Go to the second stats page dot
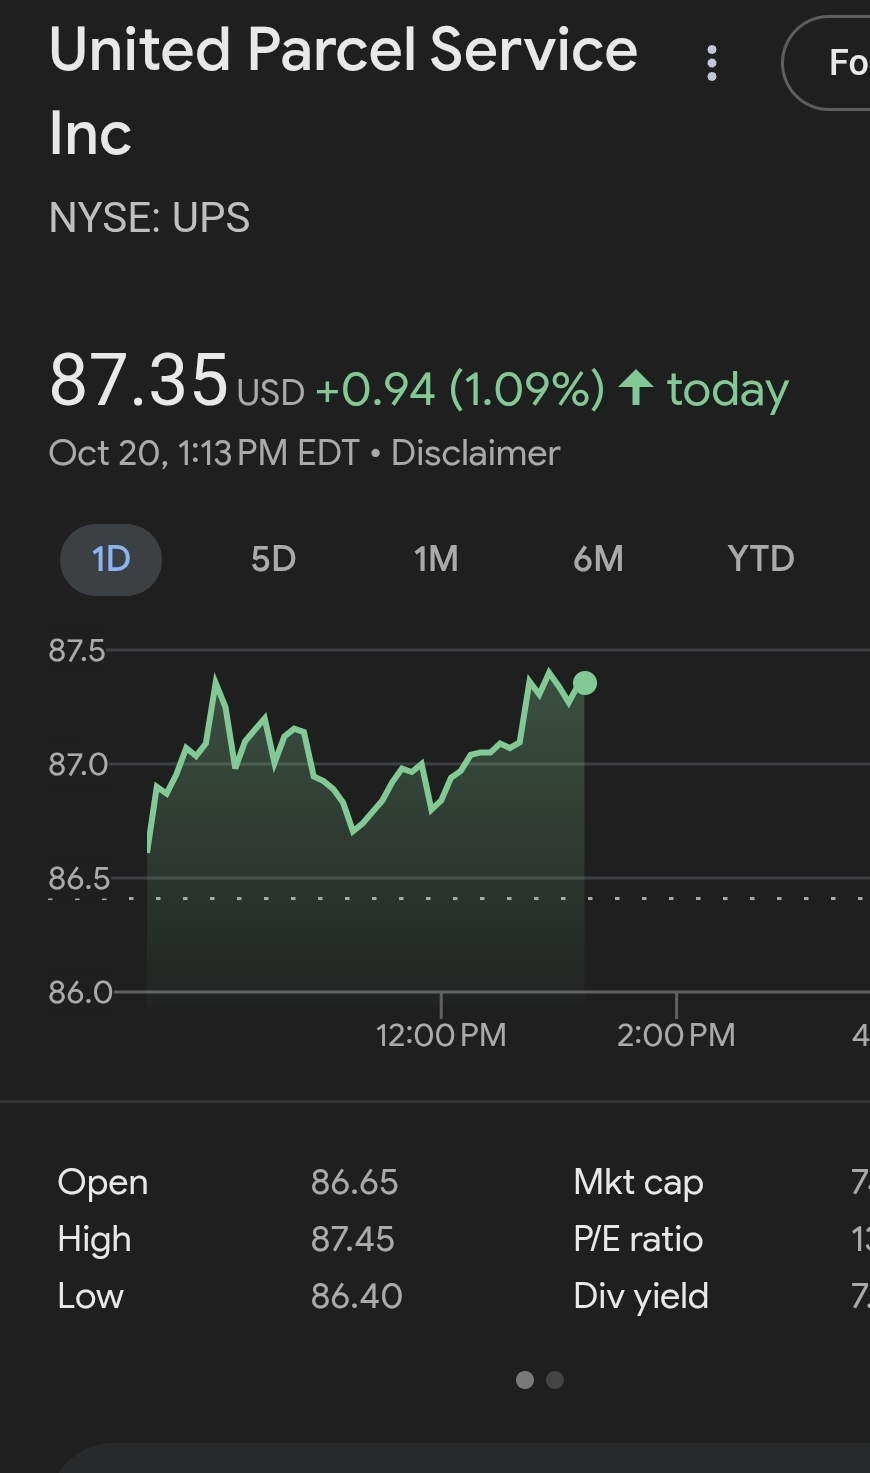This screenshot has width=870, height=1473. click(x=556, y=1380)
